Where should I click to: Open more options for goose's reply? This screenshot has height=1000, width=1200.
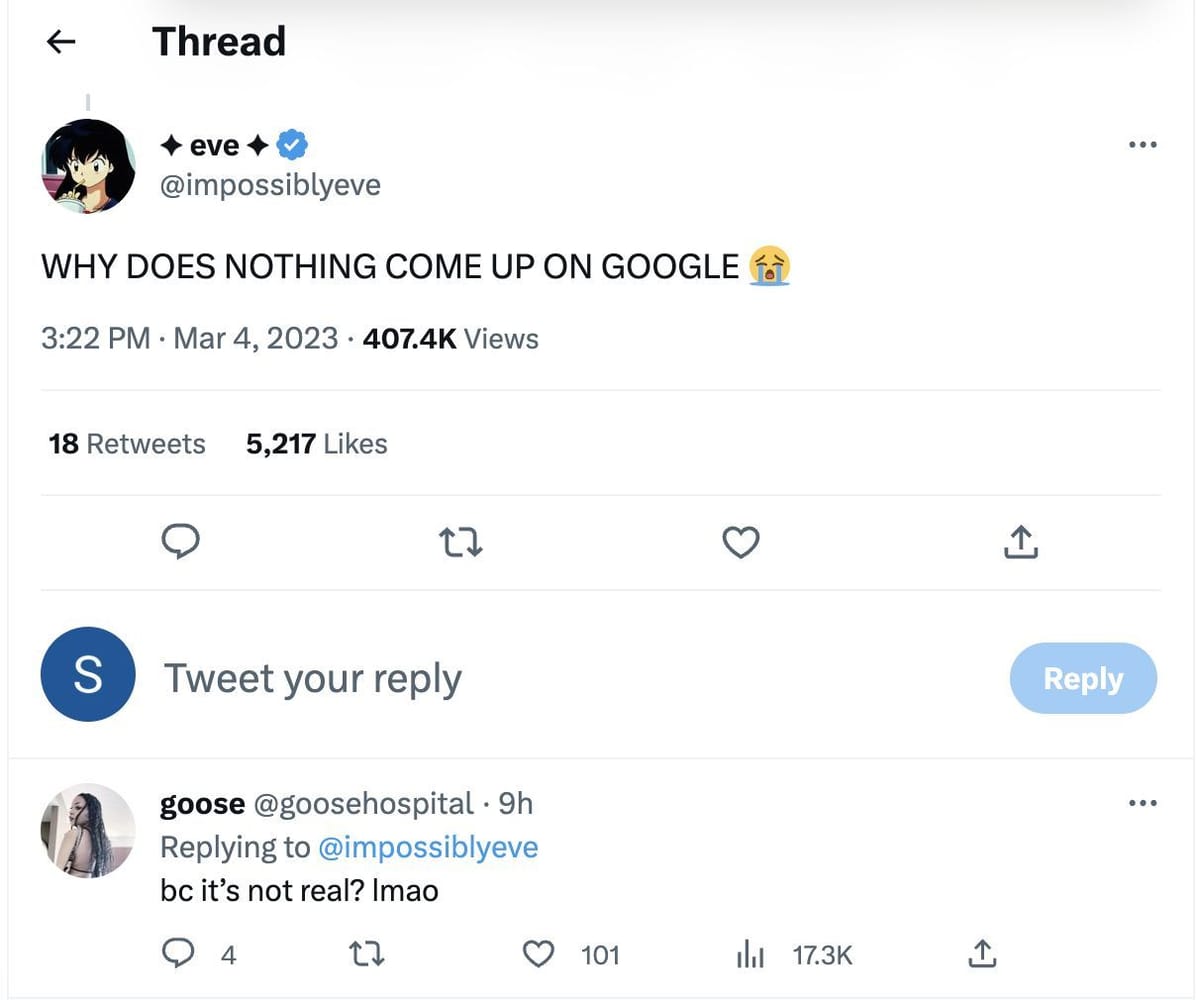[1142, 802]
